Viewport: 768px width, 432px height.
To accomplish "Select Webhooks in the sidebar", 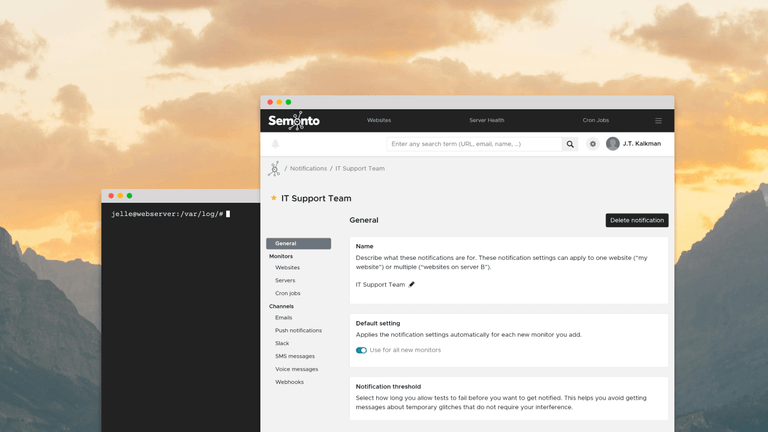I will point(289,382).
